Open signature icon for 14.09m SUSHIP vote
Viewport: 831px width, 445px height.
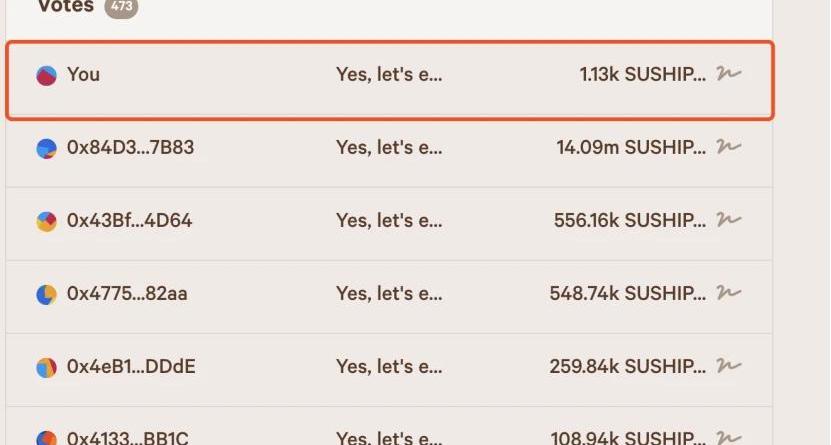(x=728, y=147)
